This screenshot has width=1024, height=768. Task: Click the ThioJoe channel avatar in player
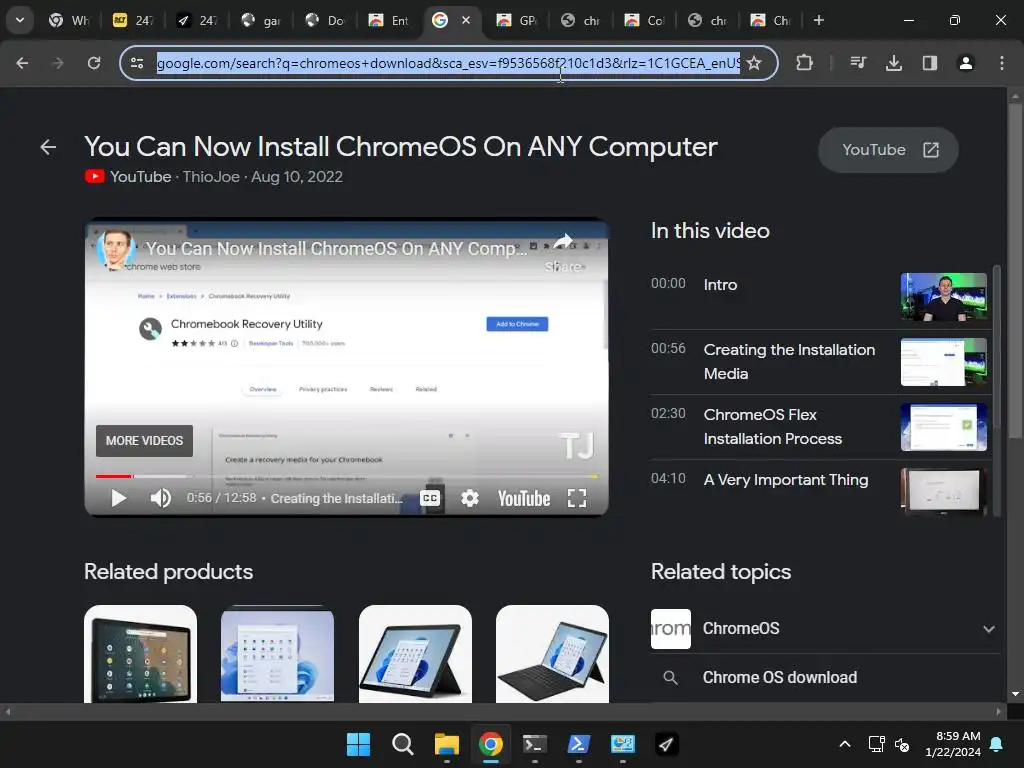coord(116,249)
